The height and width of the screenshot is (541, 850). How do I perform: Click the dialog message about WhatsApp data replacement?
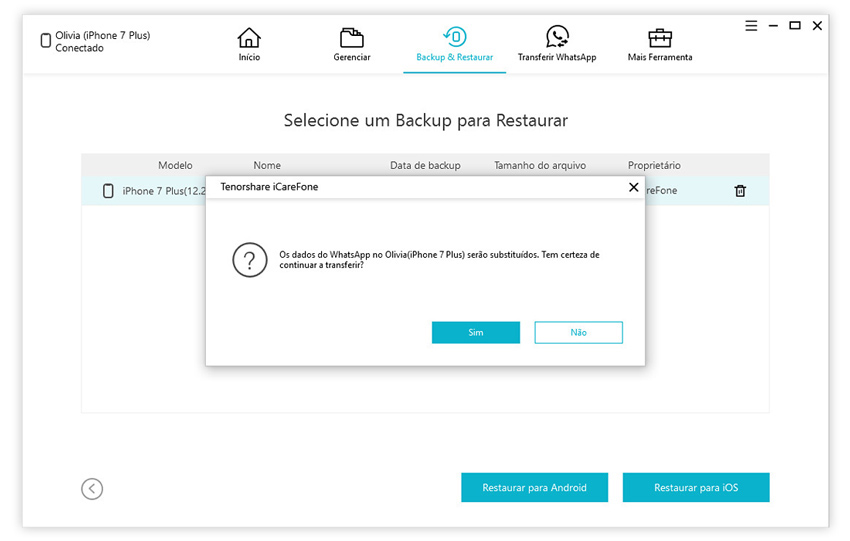439,260
